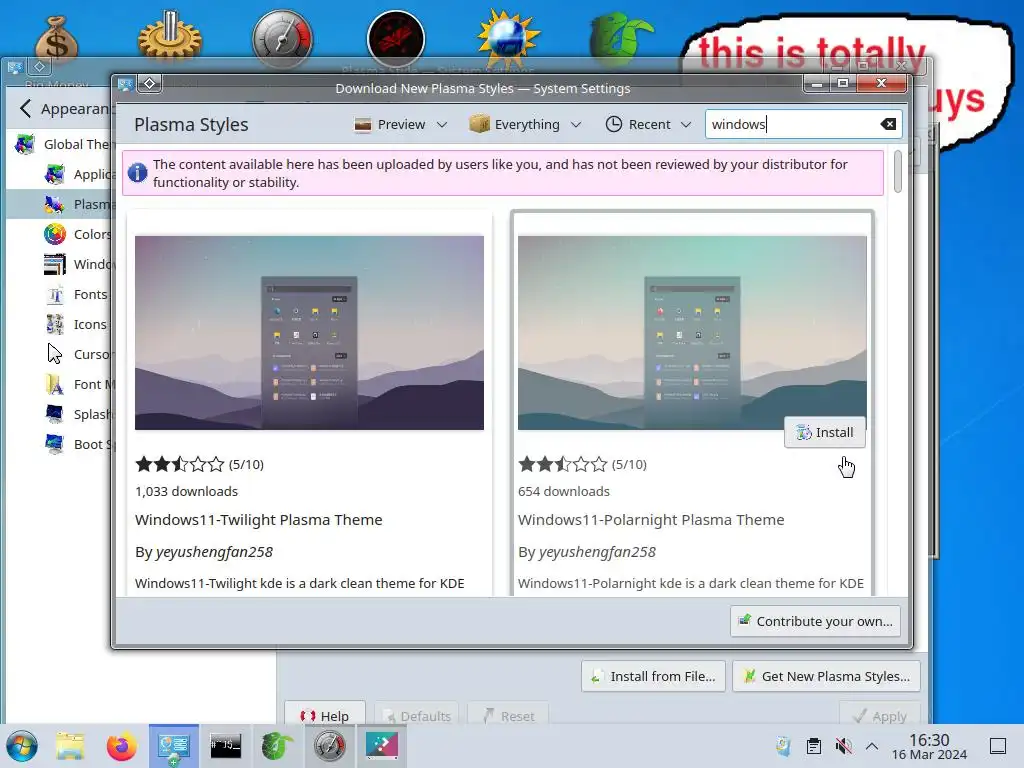Viewport: 1024px width, 768px height.
Task: Open the Everything category dropdown
Action: click(525, 124)
